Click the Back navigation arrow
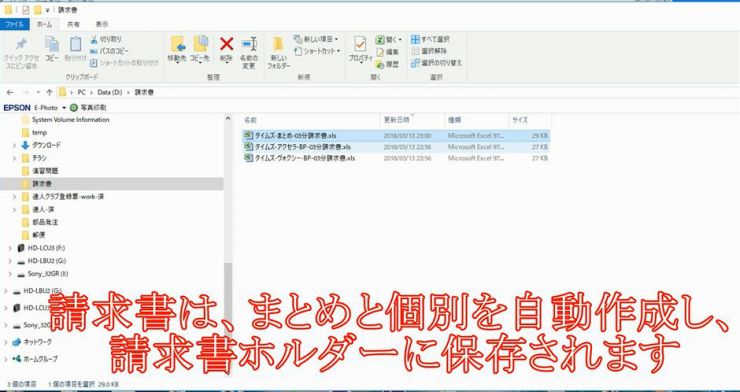 click(10, 92)
